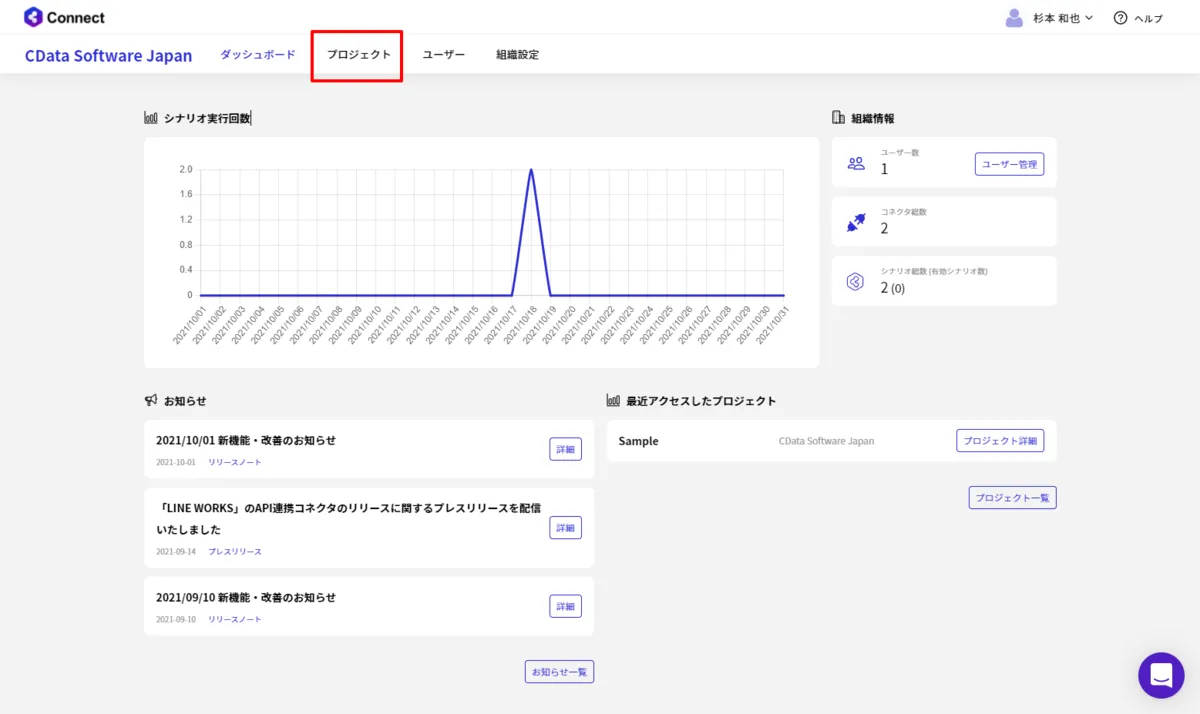Switch to the ユーザー tab
This screenshot has height=714, width=1200.
443,55
